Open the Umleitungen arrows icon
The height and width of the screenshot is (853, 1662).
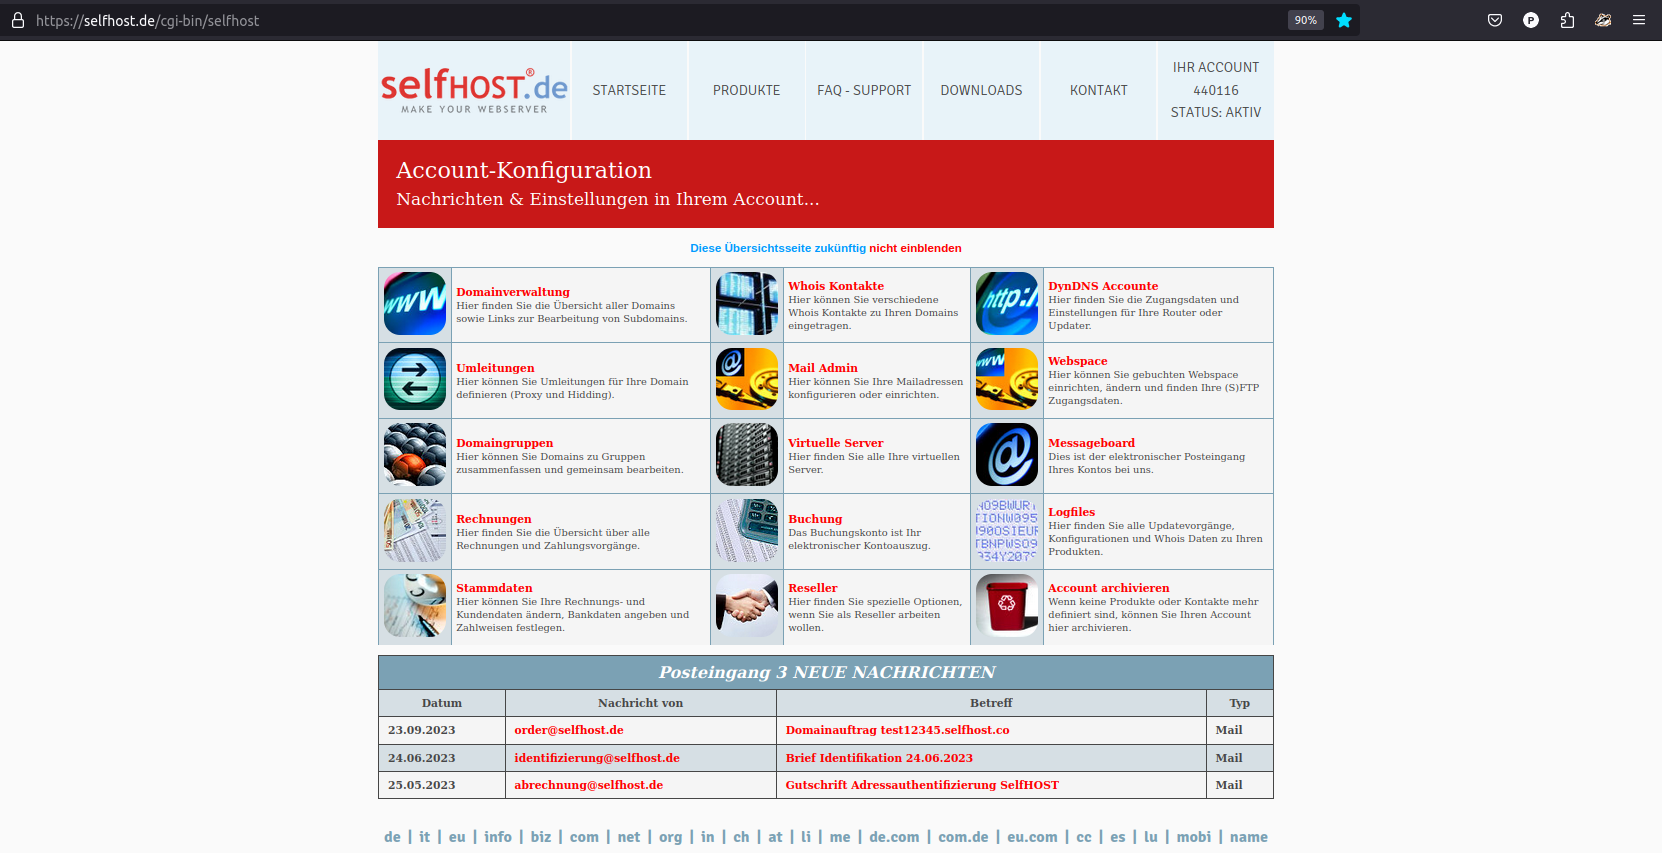point(415,379)
